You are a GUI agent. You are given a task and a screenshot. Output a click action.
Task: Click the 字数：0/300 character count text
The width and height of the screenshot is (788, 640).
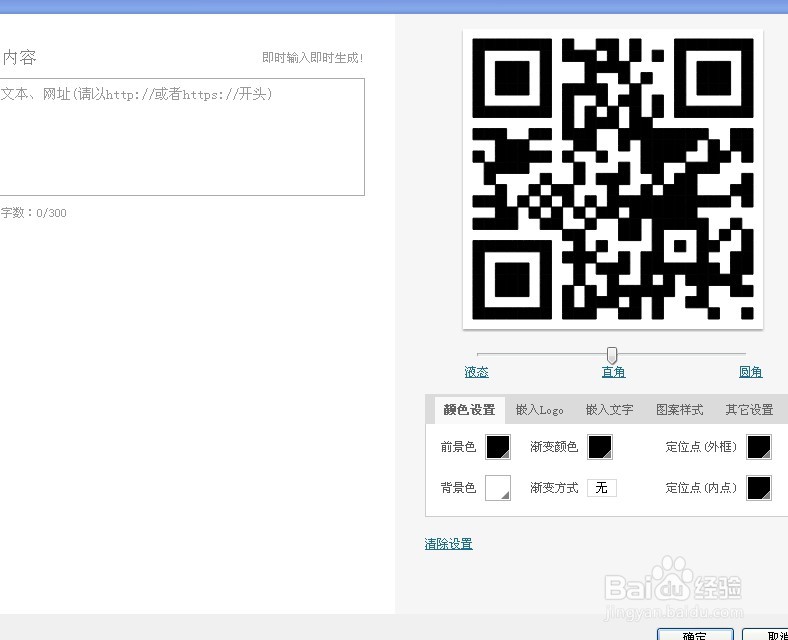pyautogui.click(x=33, y=213)
